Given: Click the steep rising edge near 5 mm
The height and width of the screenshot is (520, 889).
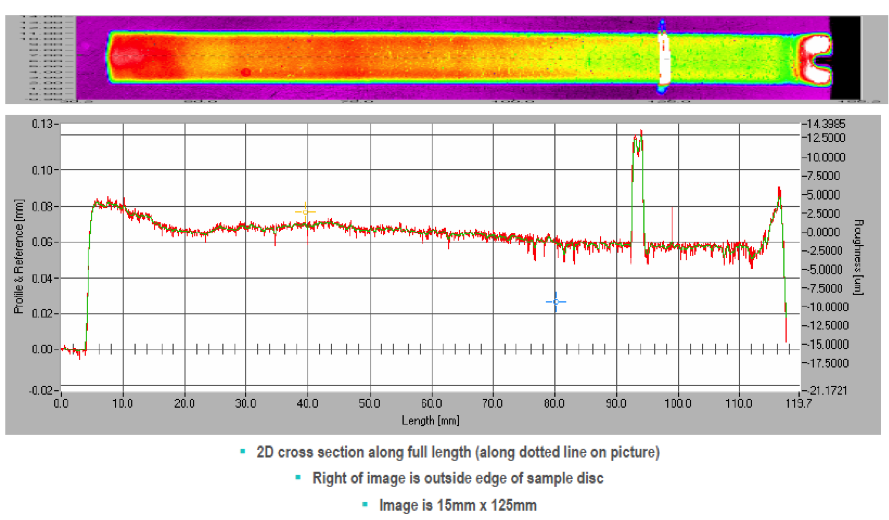Looking at the screenshot, I should pos(89,270).
